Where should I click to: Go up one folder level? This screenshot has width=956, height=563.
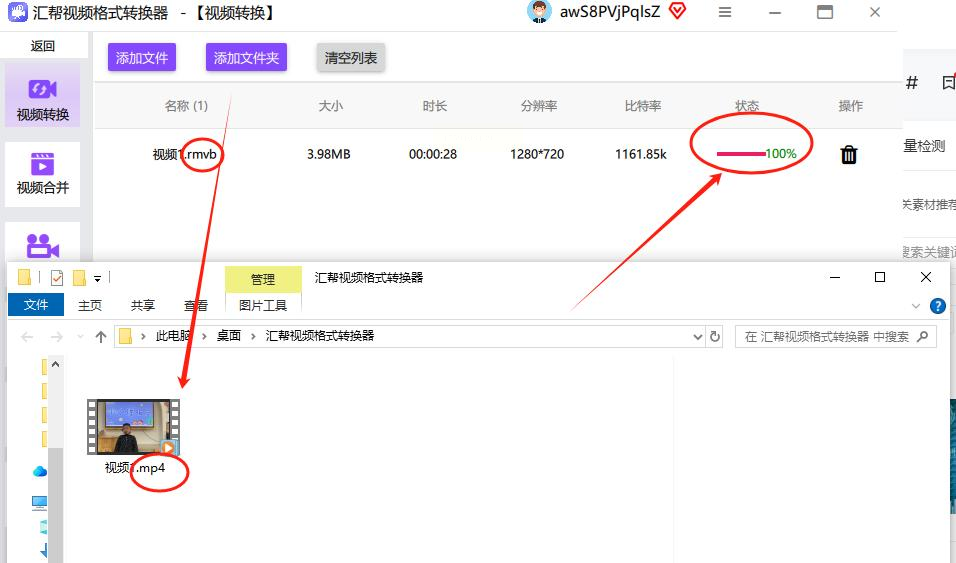tap(101, 337)
